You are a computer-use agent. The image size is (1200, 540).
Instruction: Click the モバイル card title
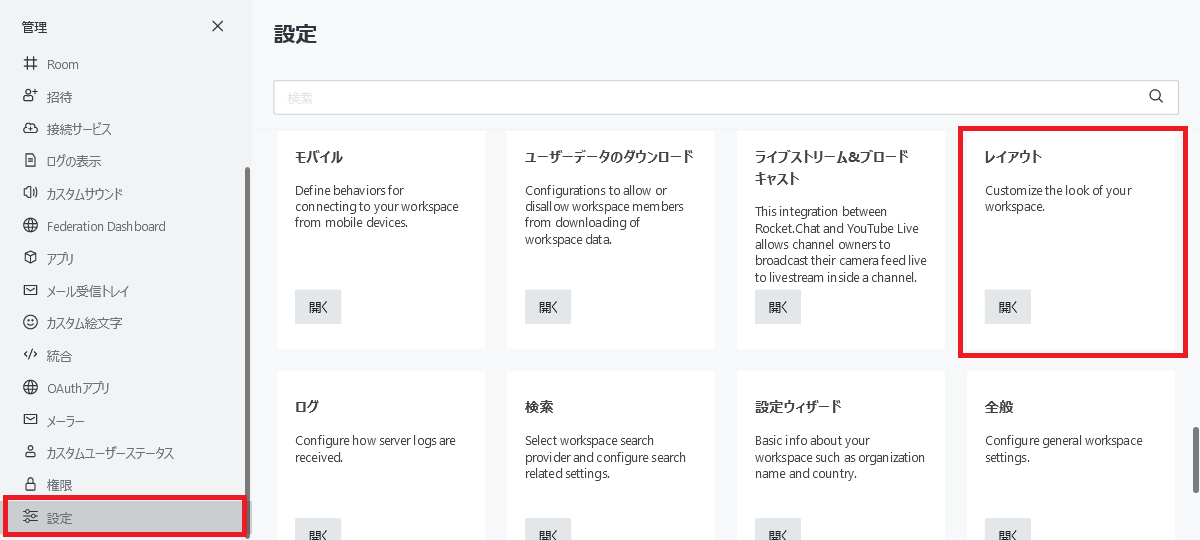coord(319,157)
